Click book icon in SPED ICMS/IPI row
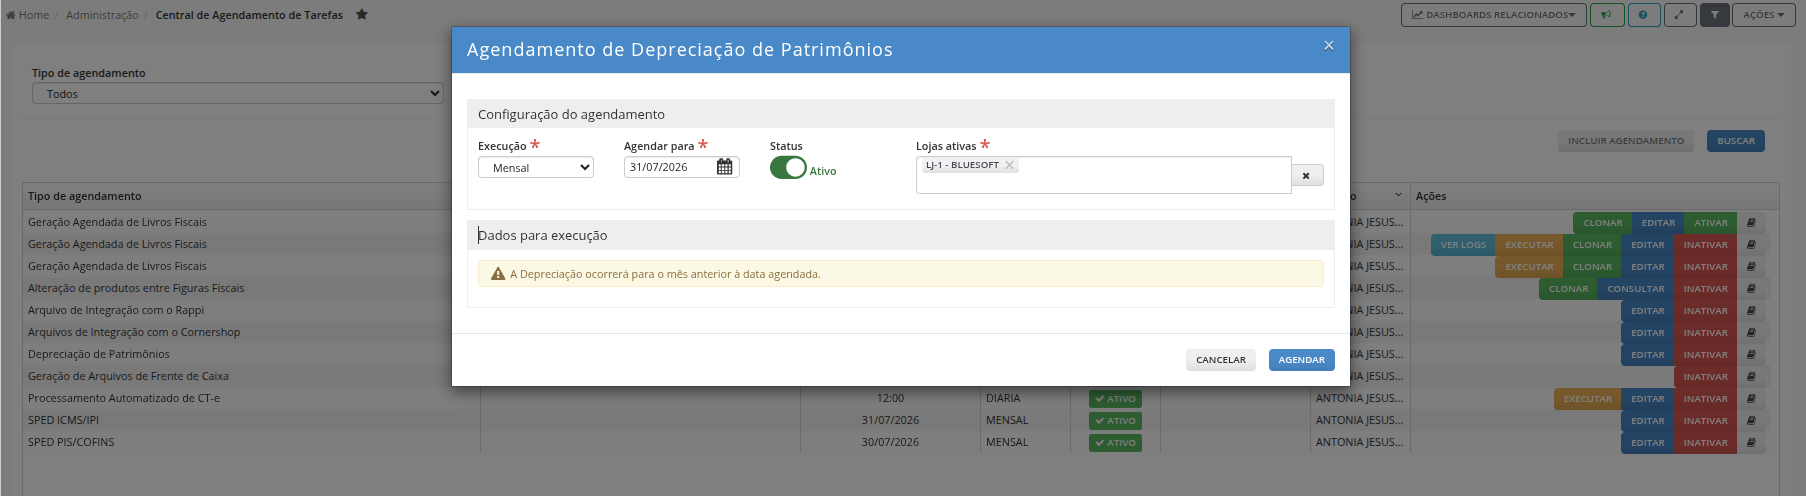The width and height of the screenshot is (1806, 496). [x=1751, y=421]
